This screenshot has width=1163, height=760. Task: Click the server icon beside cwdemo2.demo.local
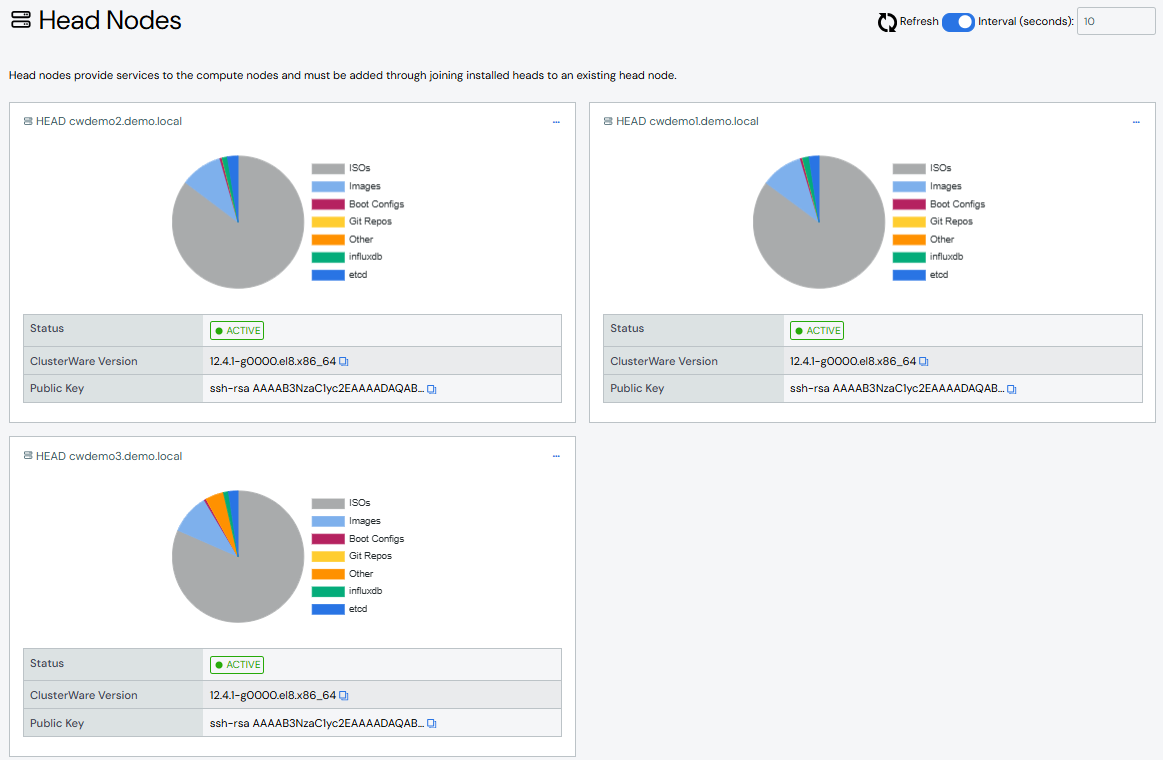pos(28,122)
